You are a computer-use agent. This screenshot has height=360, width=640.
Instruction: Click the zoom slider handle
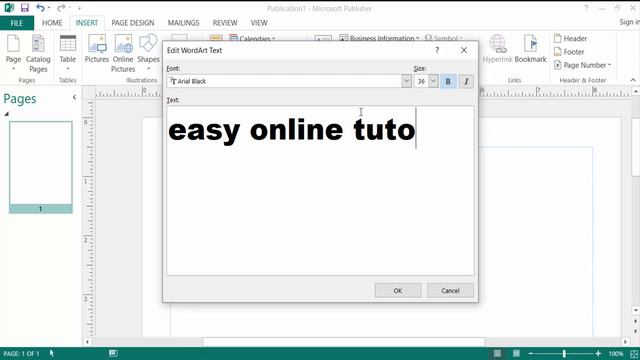(x=564, y=353)
